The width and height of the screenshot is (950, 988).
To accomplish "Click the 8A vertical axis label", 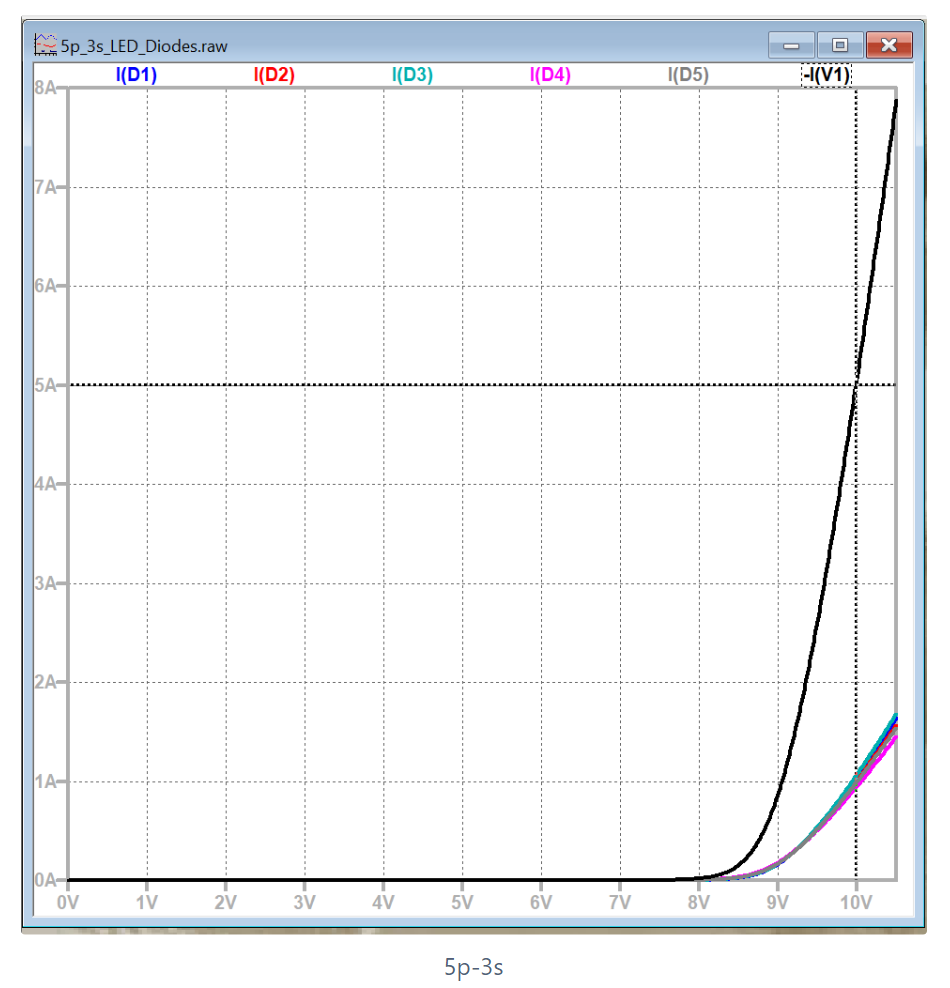I will pos(45,88).
